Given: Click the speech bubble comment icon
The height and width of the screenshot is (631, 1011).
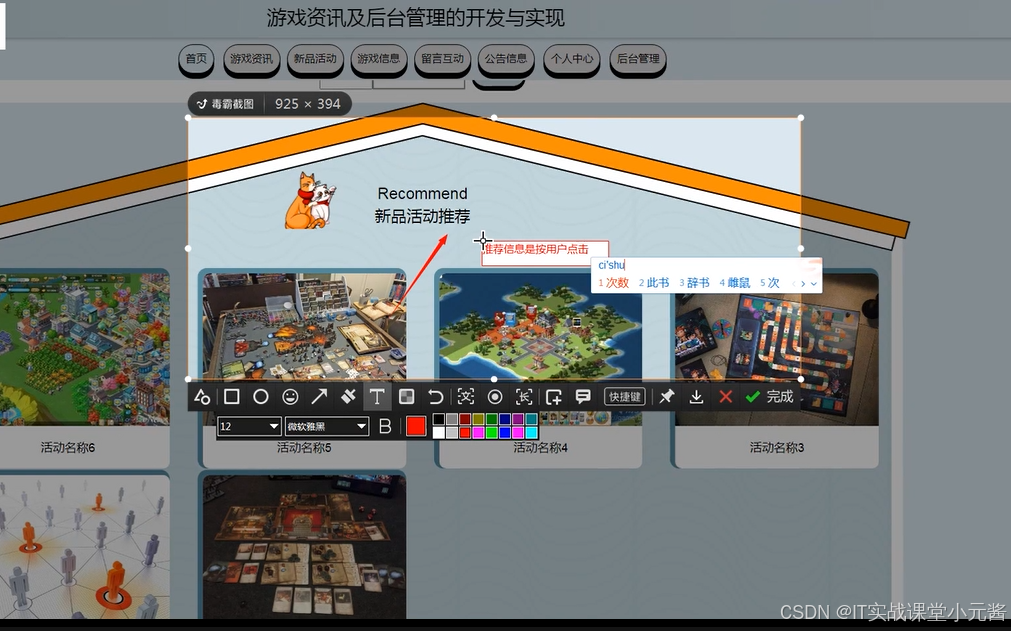Looking at the screenshot, I should pos(583,397).
